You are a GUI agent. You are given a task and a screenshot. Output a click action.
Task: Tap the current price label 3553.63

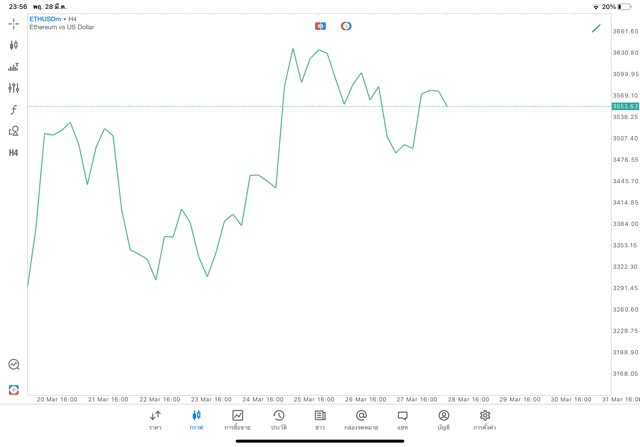point(625,106)
